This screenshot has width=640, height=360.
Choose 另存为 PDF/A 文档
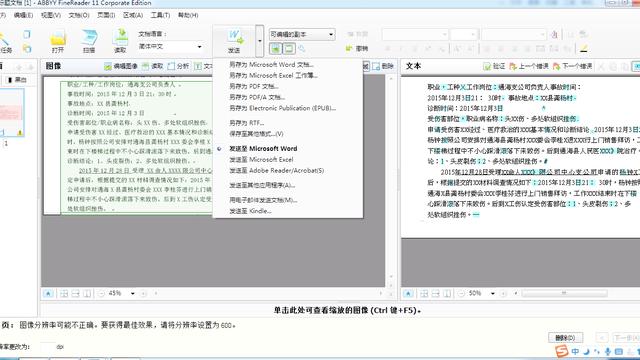pyautogui.click(x=257, y=98)
